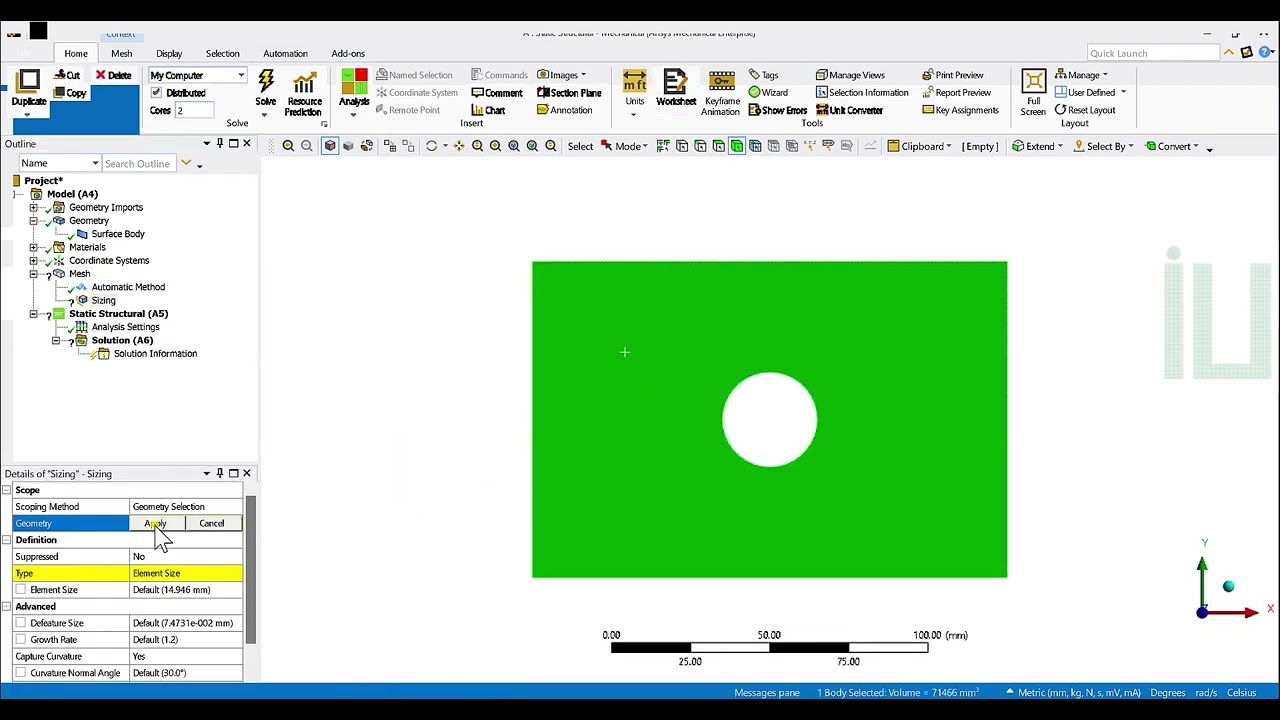
Task: Check the Element Size checkbox
Action: 21,590
